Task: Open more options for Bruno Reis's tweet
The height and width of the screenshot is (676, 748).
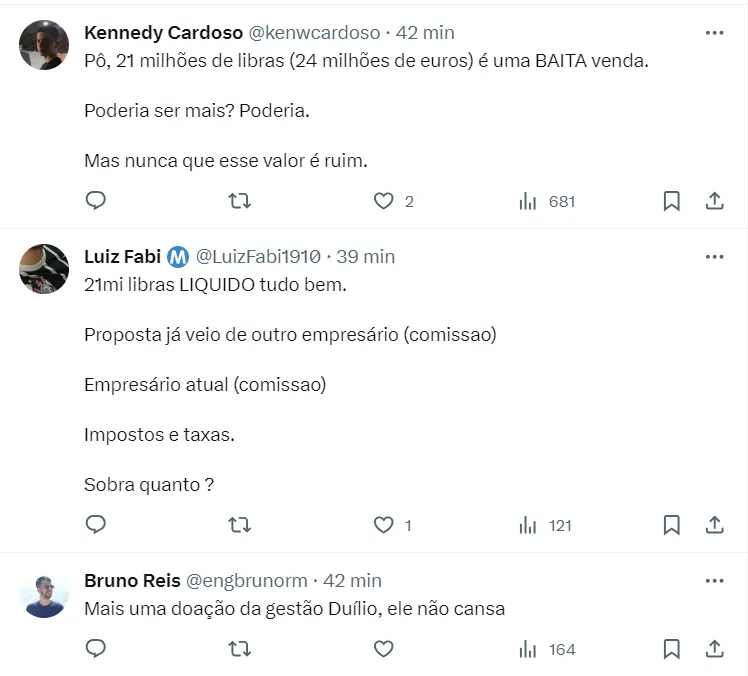Action: click(x=714, y=580)
